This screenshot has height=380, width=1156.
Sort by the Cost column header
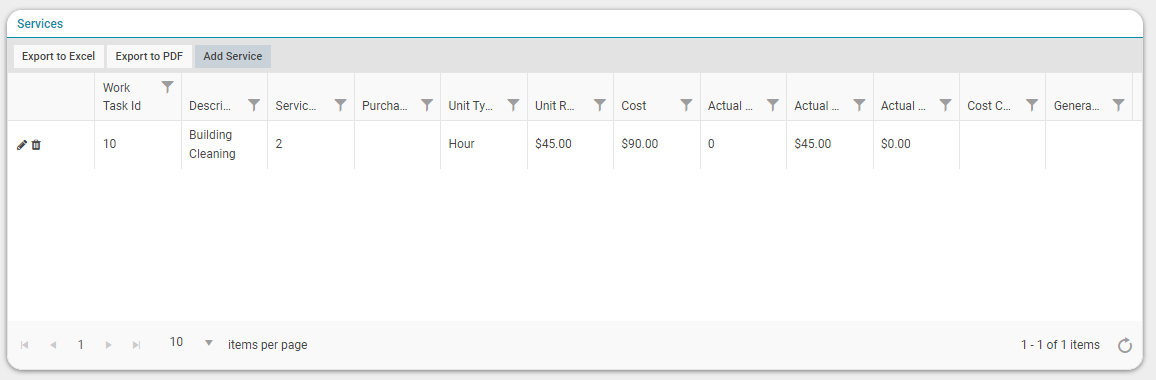[634, 106]
